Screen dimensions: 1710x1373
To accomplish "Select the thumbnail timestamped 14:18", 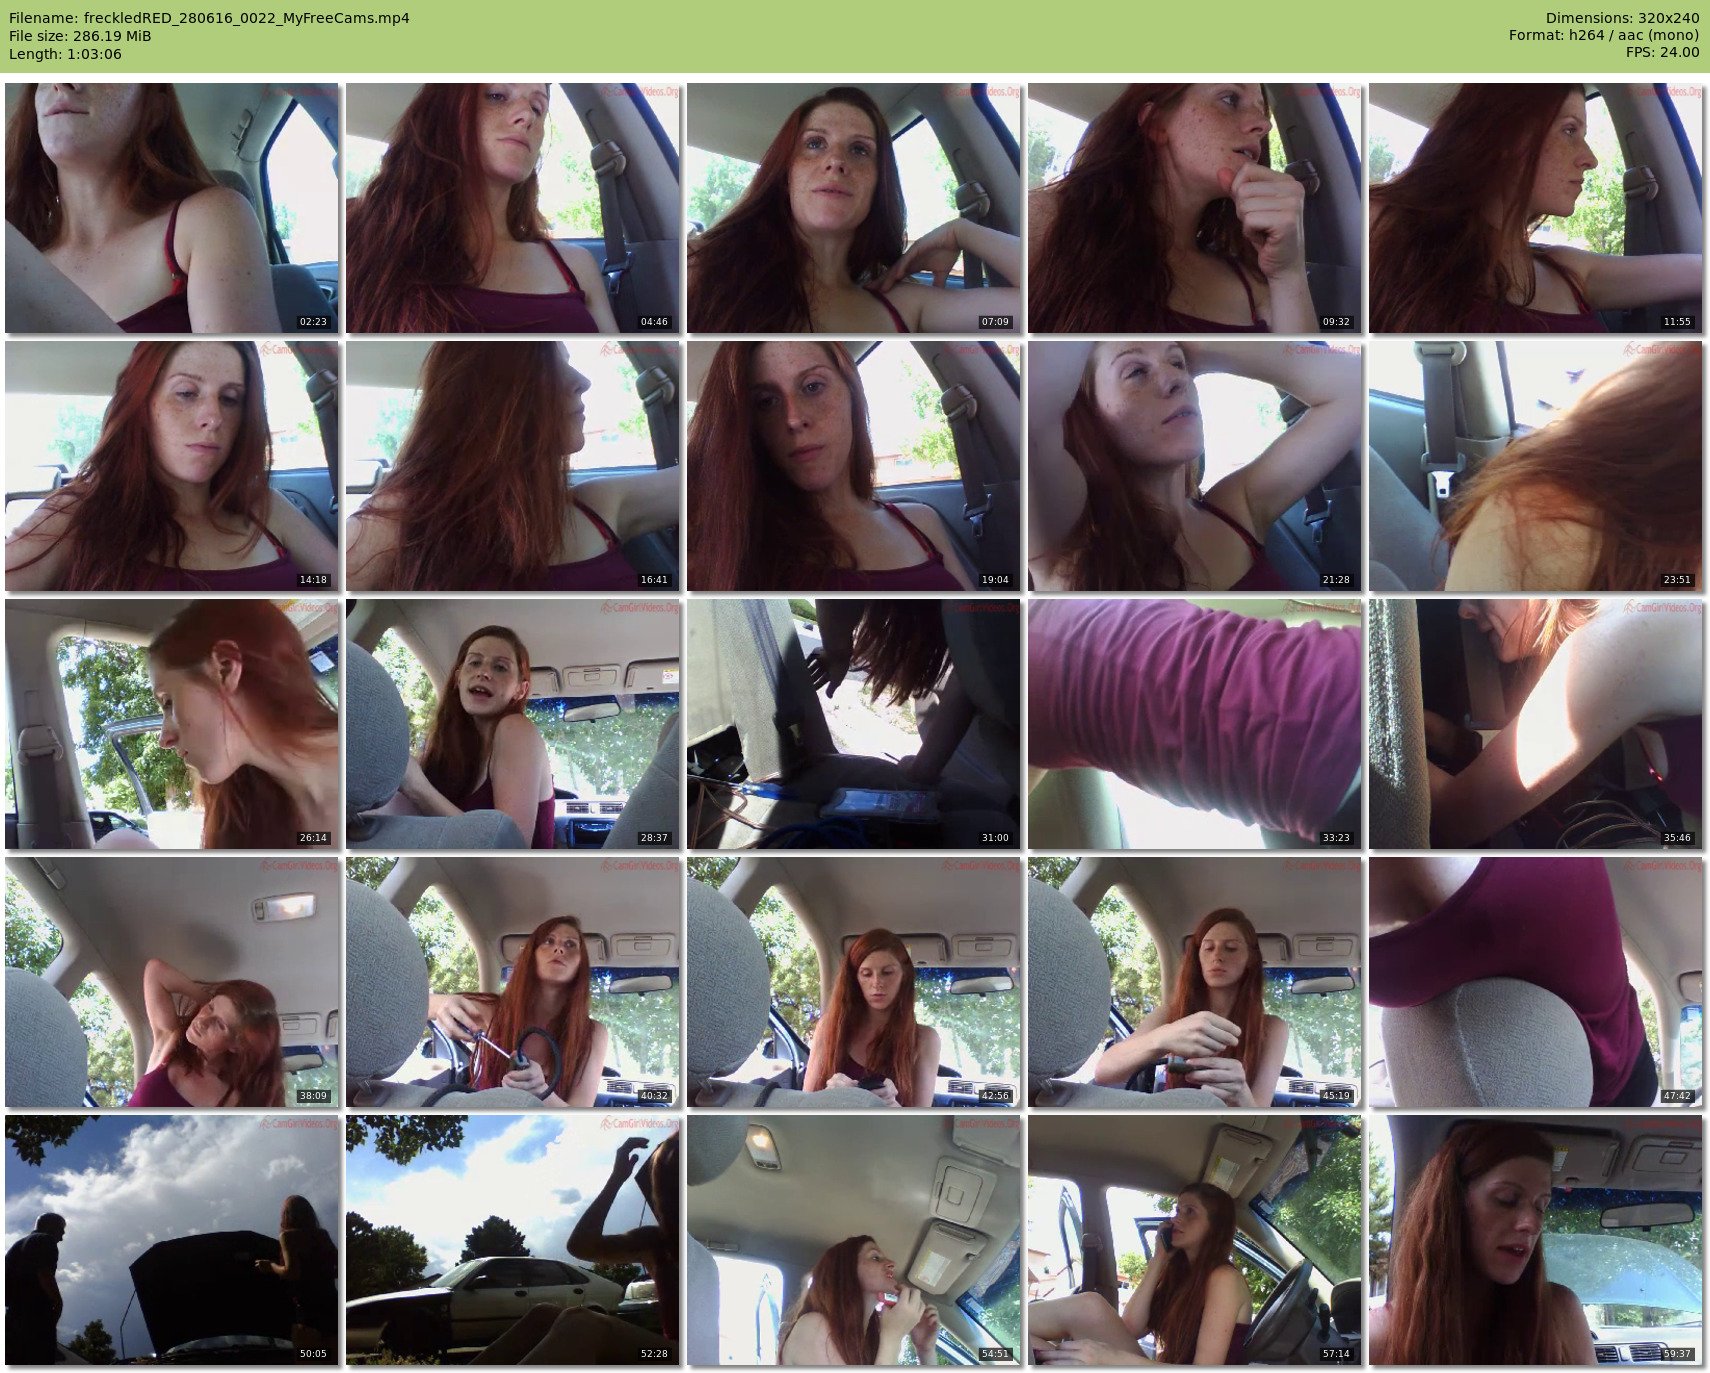I will 171,466.
